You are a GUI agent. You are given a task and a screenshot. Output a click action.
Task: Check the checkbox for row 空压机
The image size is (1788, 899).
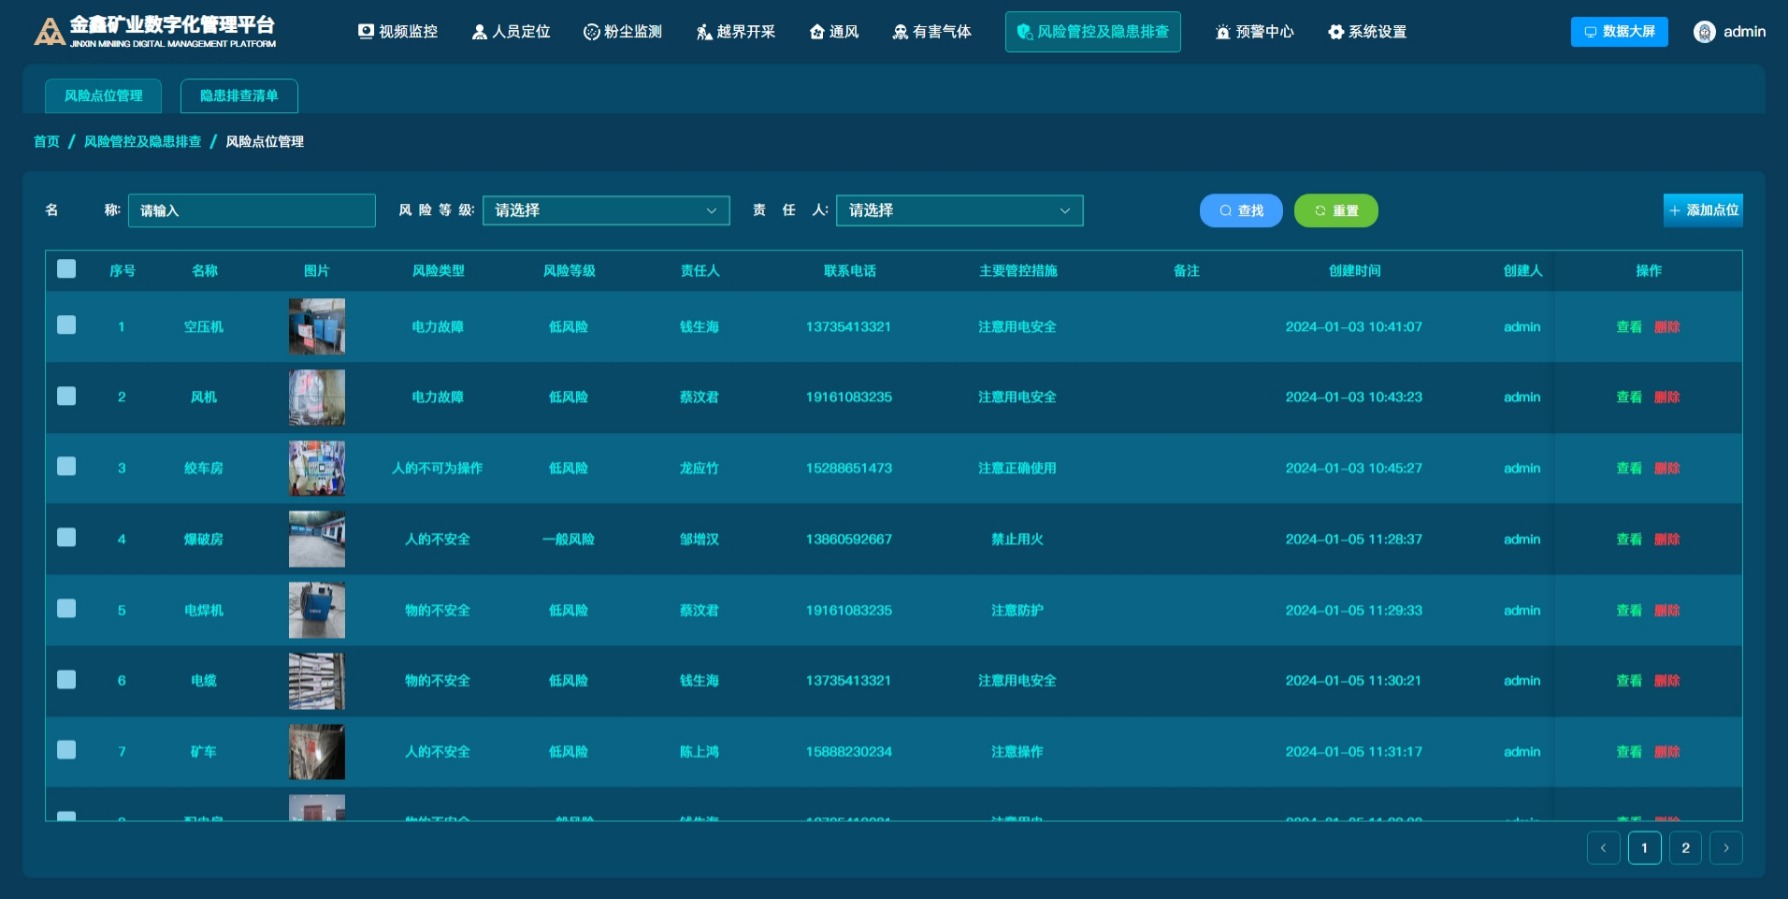click(x=67, y=325)
